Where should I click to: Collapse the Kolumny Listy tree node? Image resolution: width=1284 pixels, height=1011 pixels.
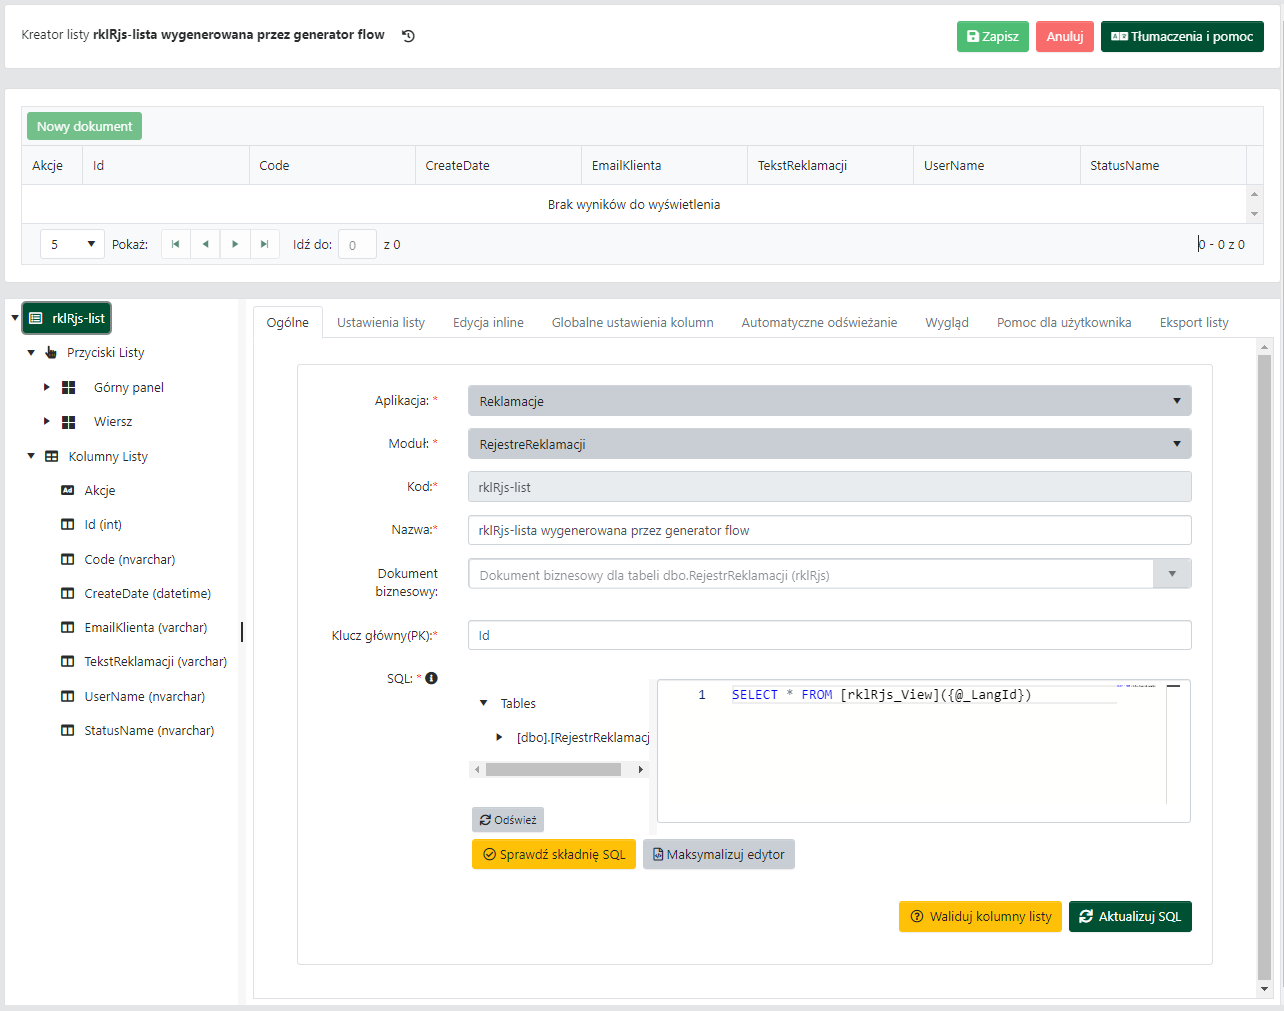pyautogui.click(x=31, y=456)
